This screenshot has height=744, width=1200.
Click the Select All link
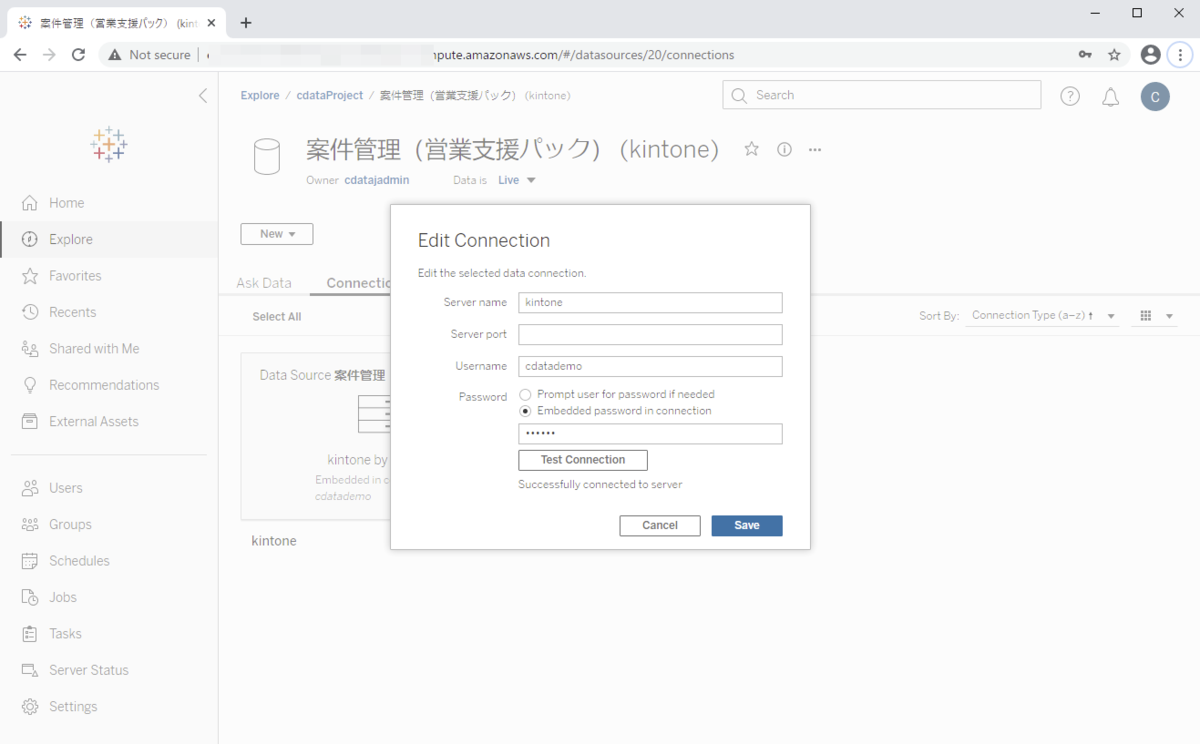277,317
